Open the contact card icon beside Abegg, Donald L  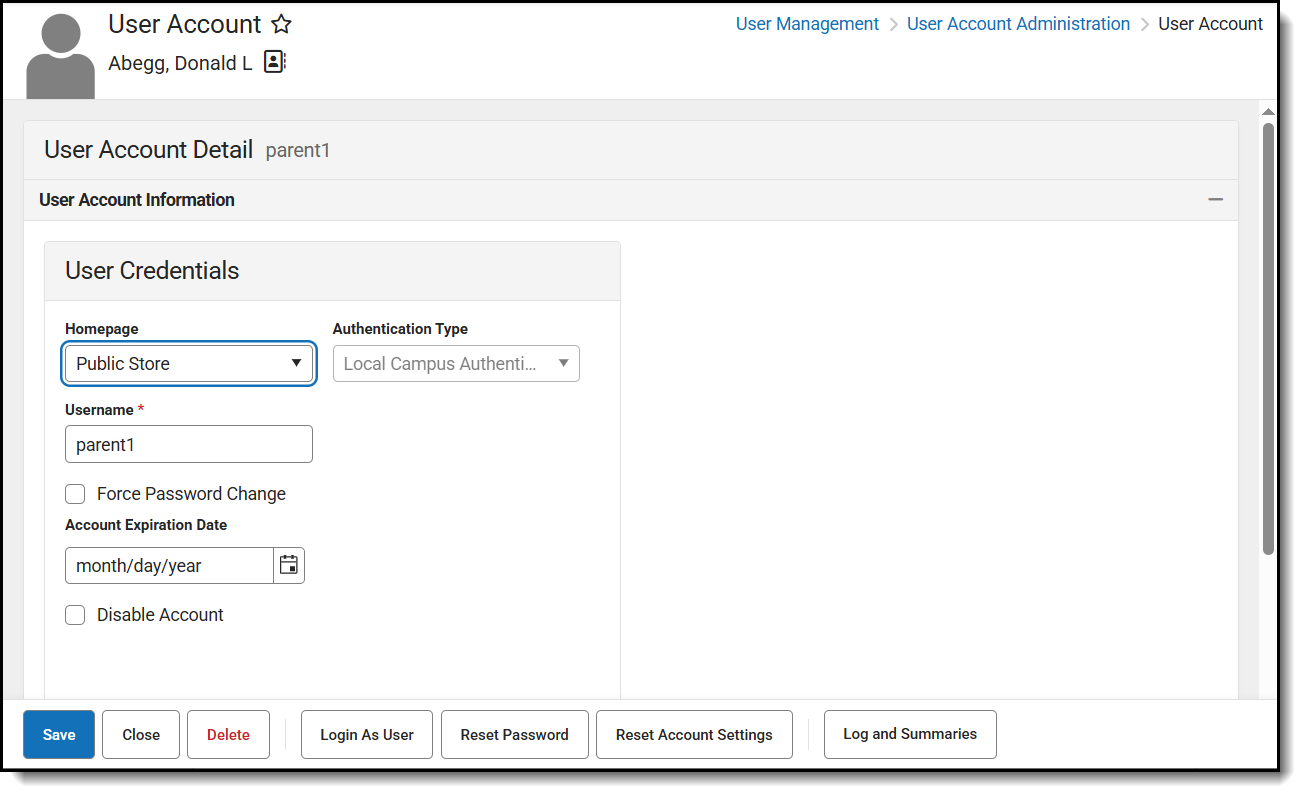coord(274,63)
